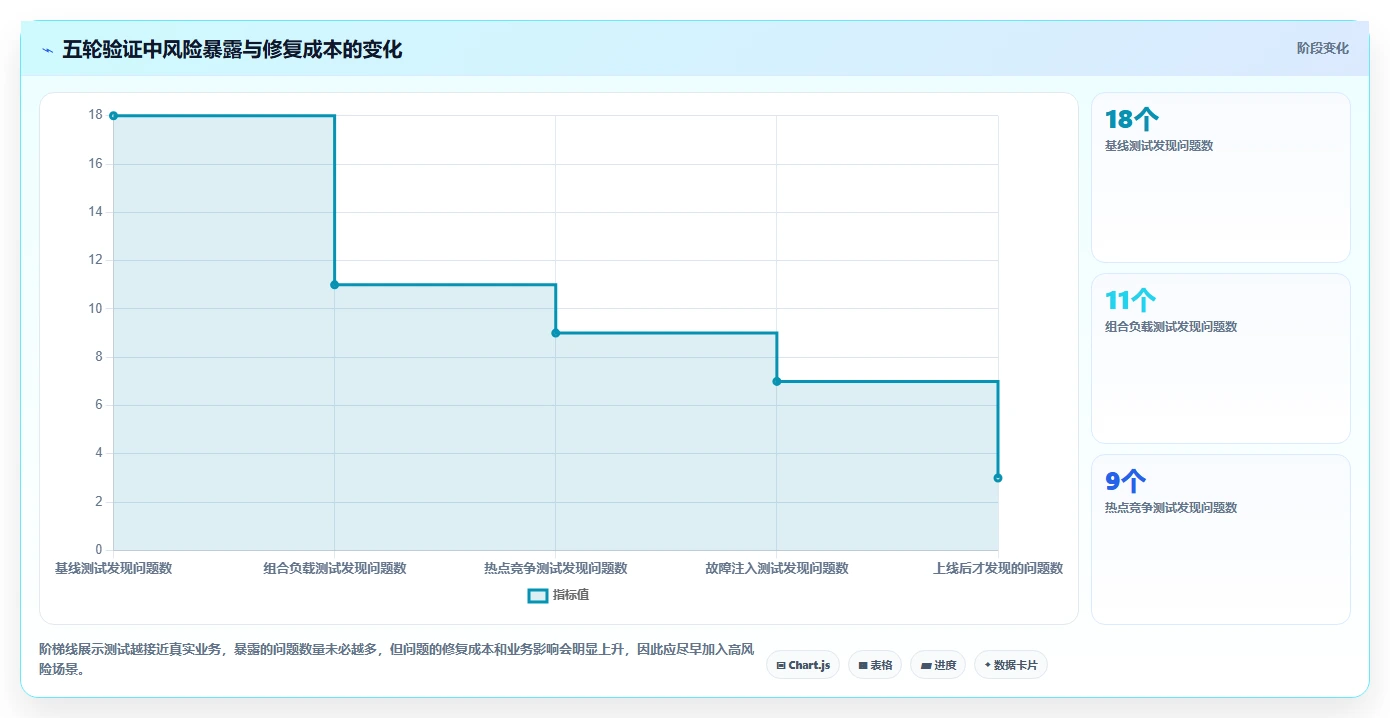Click the data point at value 11
This screenshot has width=1390, height=718.
(x=334, y=285)
